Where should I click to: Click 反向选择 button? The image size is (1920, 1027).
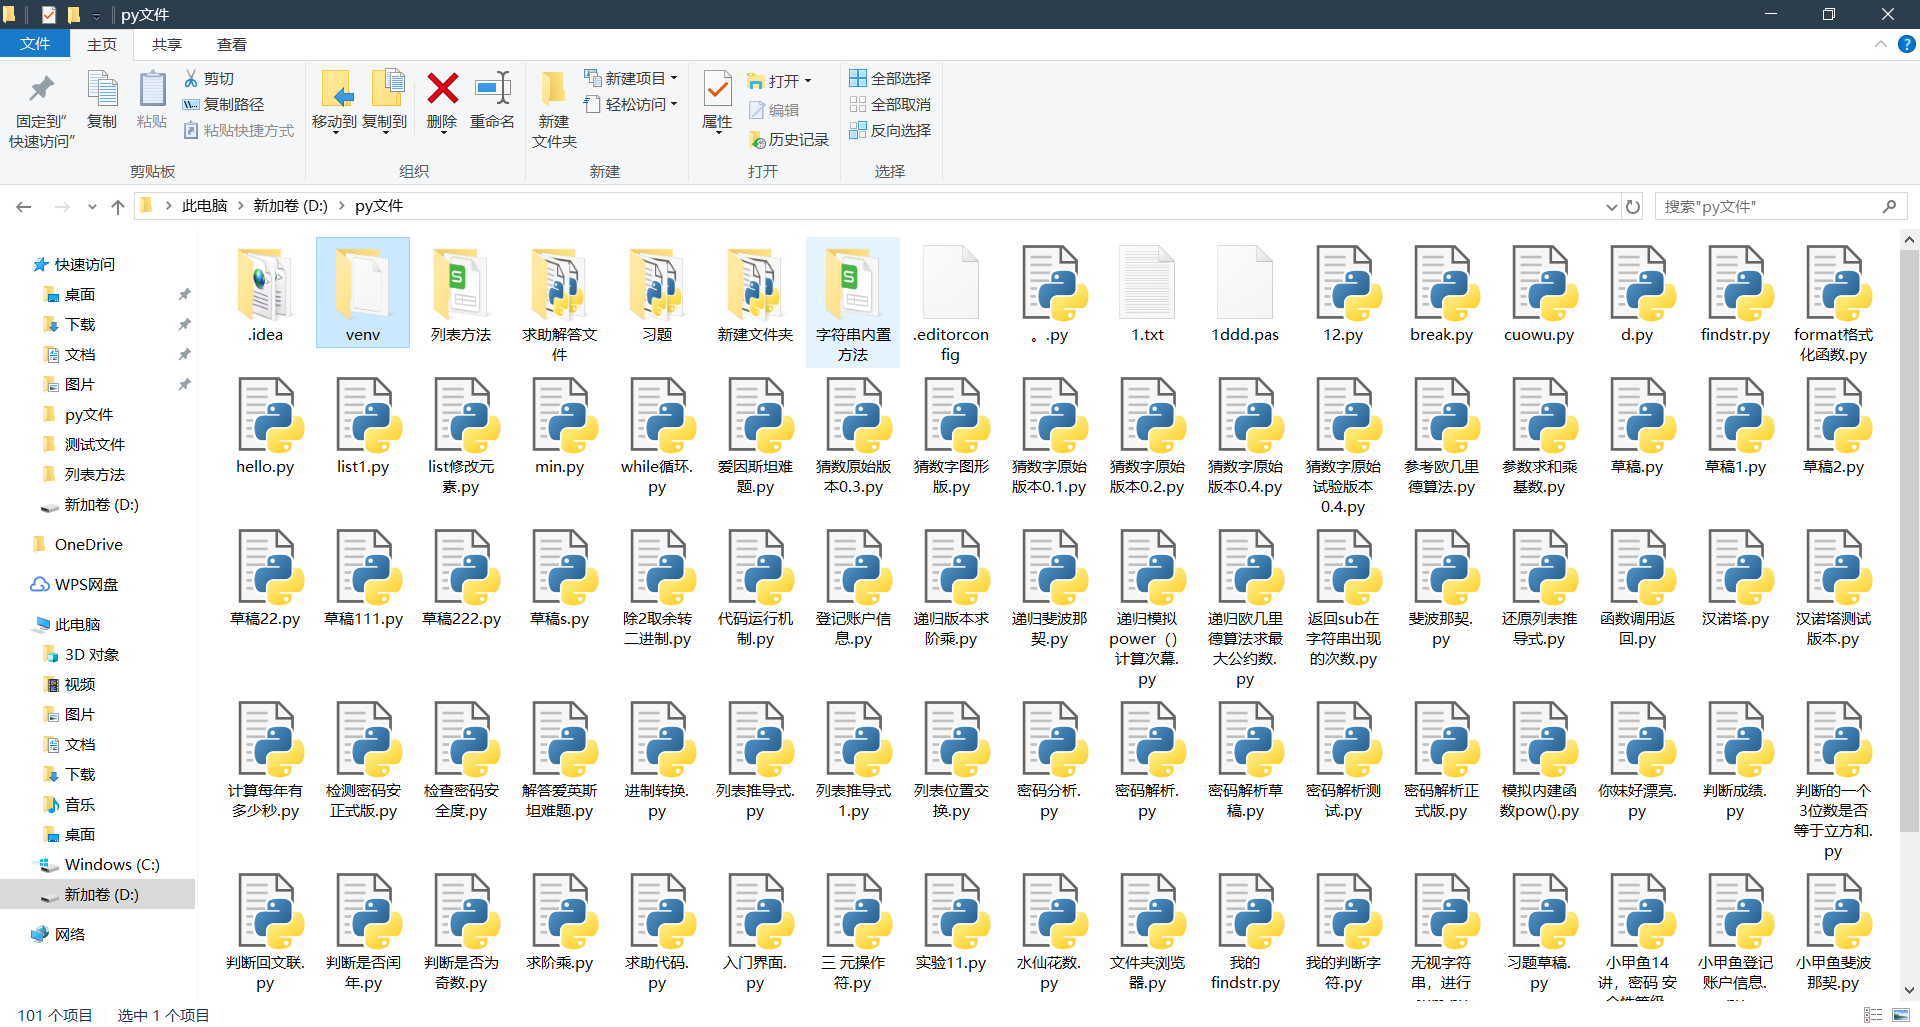(890, 130)
